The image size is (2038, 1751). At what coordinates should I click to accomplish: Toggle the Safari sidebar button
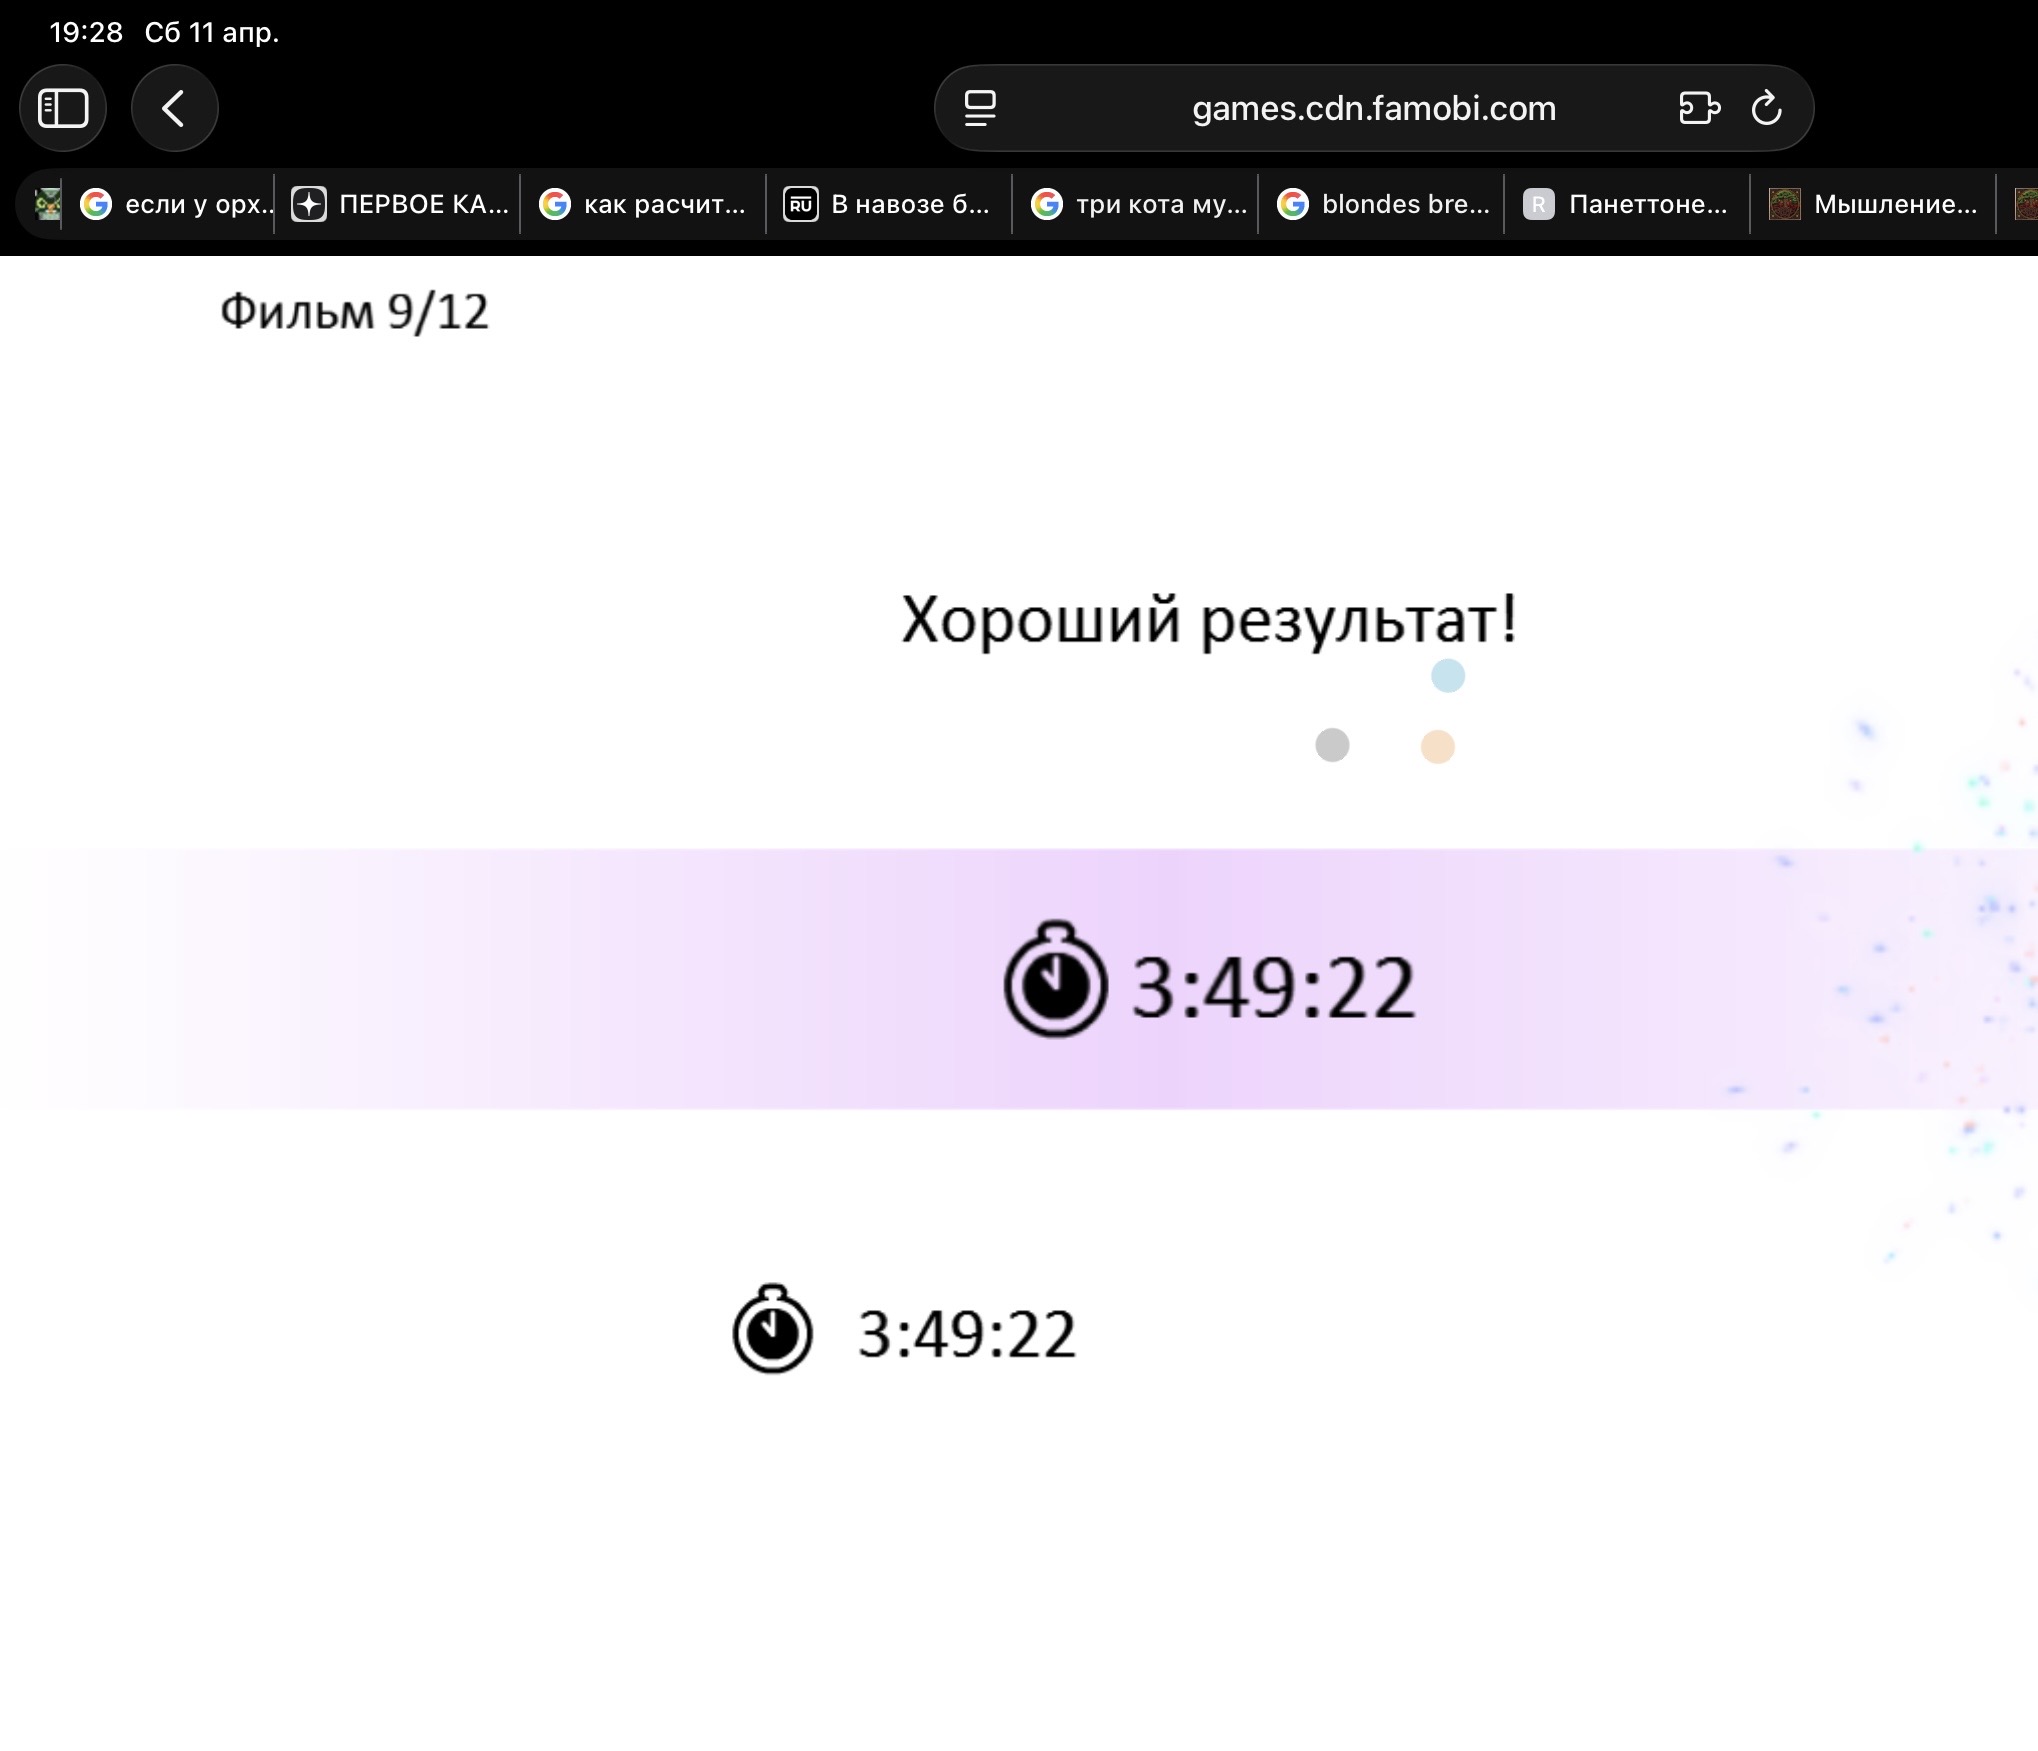[63, 108]
